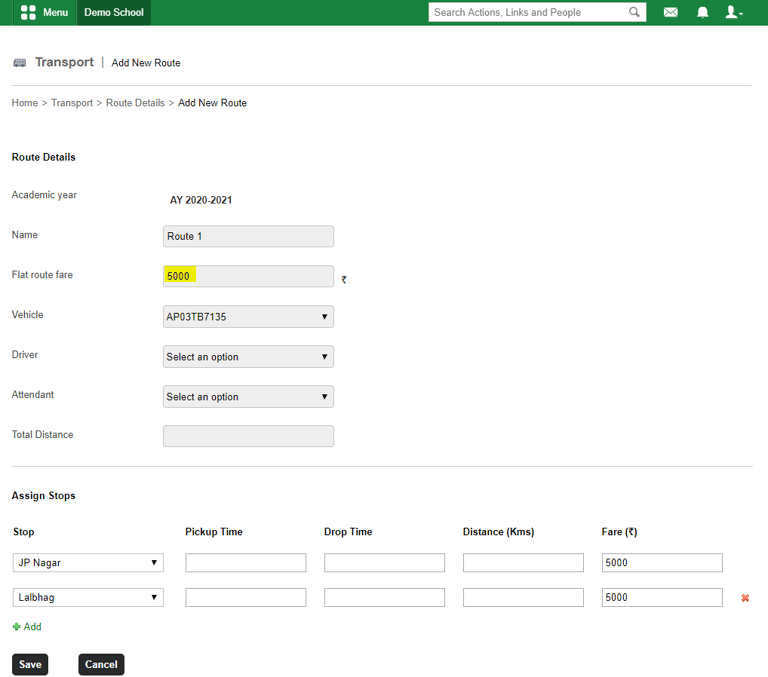This screenshot has width=768, height=677.
Task: Click the Menu grid icon
Action: 28,13
